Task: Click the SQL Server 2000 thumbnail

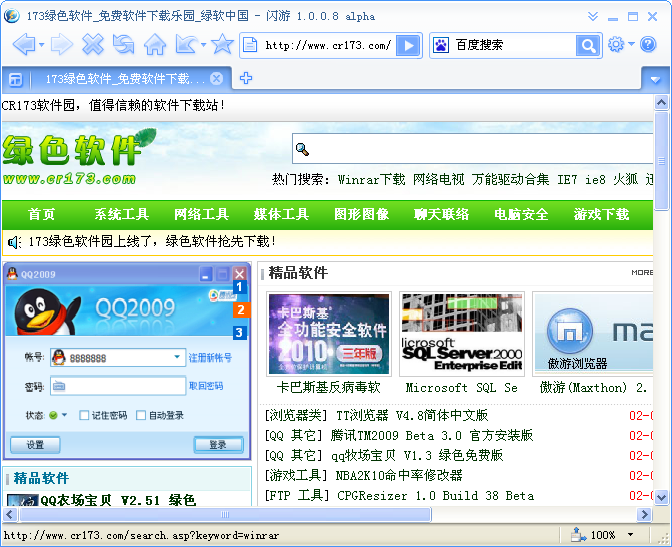Action: 462,334
